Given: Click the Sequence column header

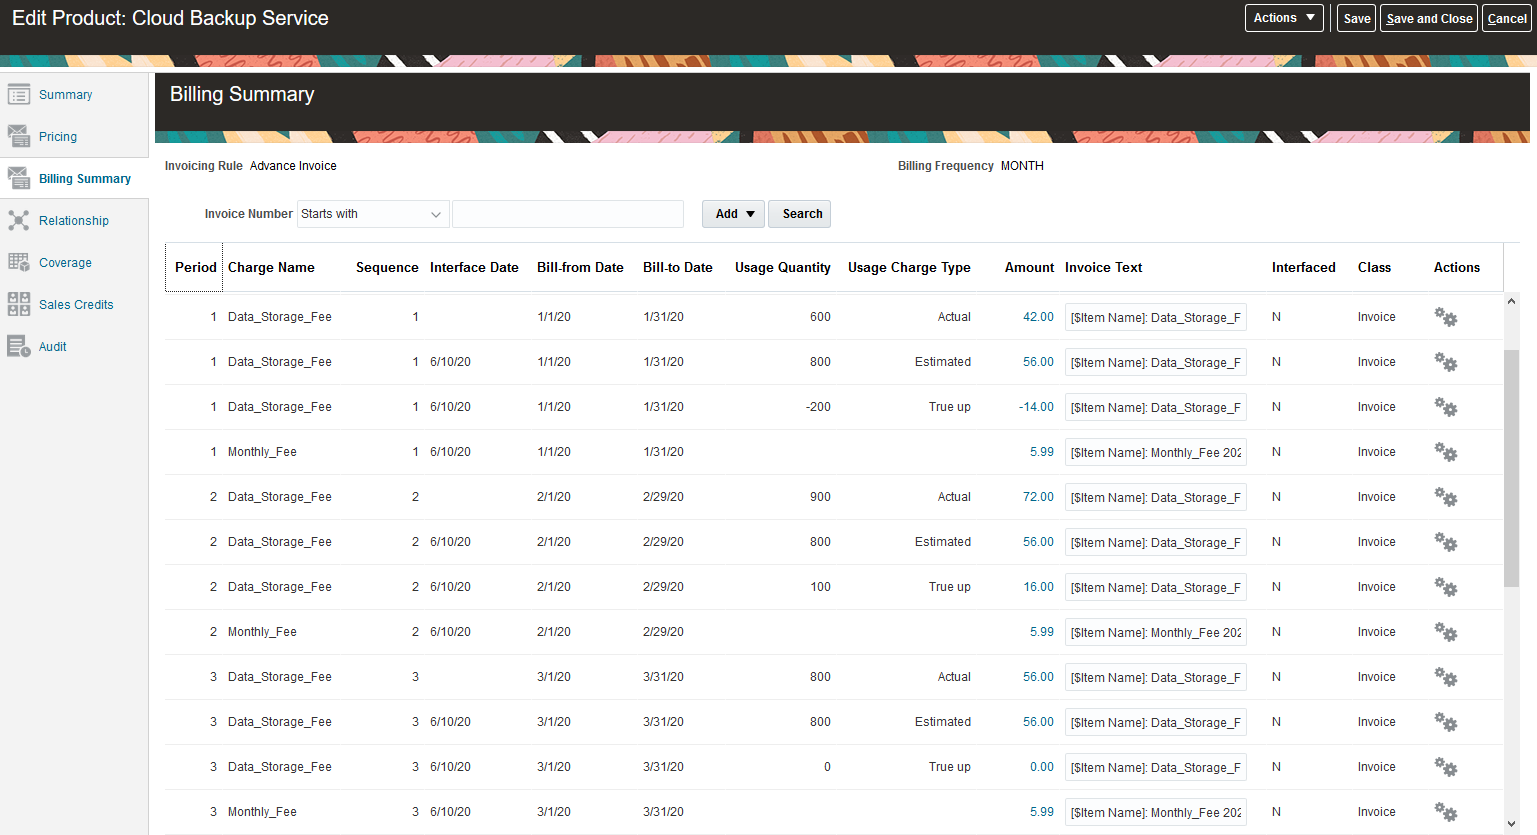Looking at the screenshot, I should click(387, 267).
